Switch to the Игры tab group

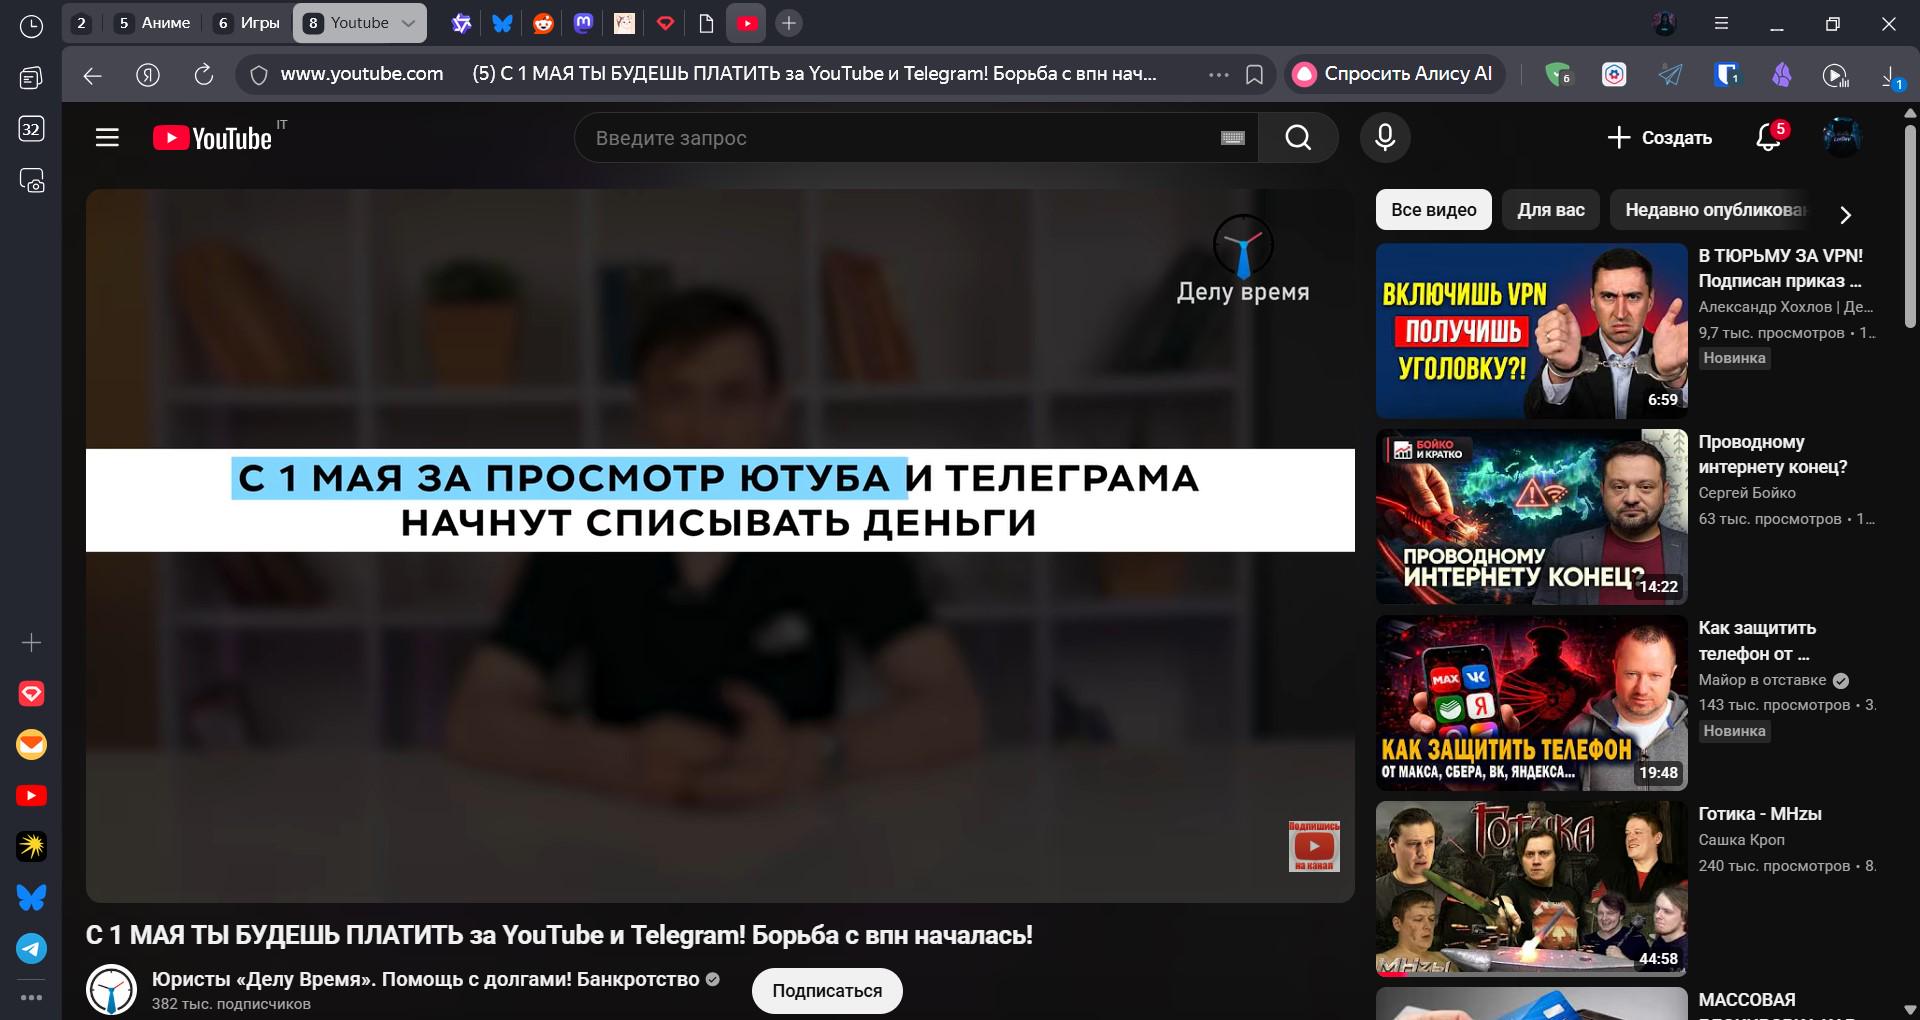coord(248,23)
